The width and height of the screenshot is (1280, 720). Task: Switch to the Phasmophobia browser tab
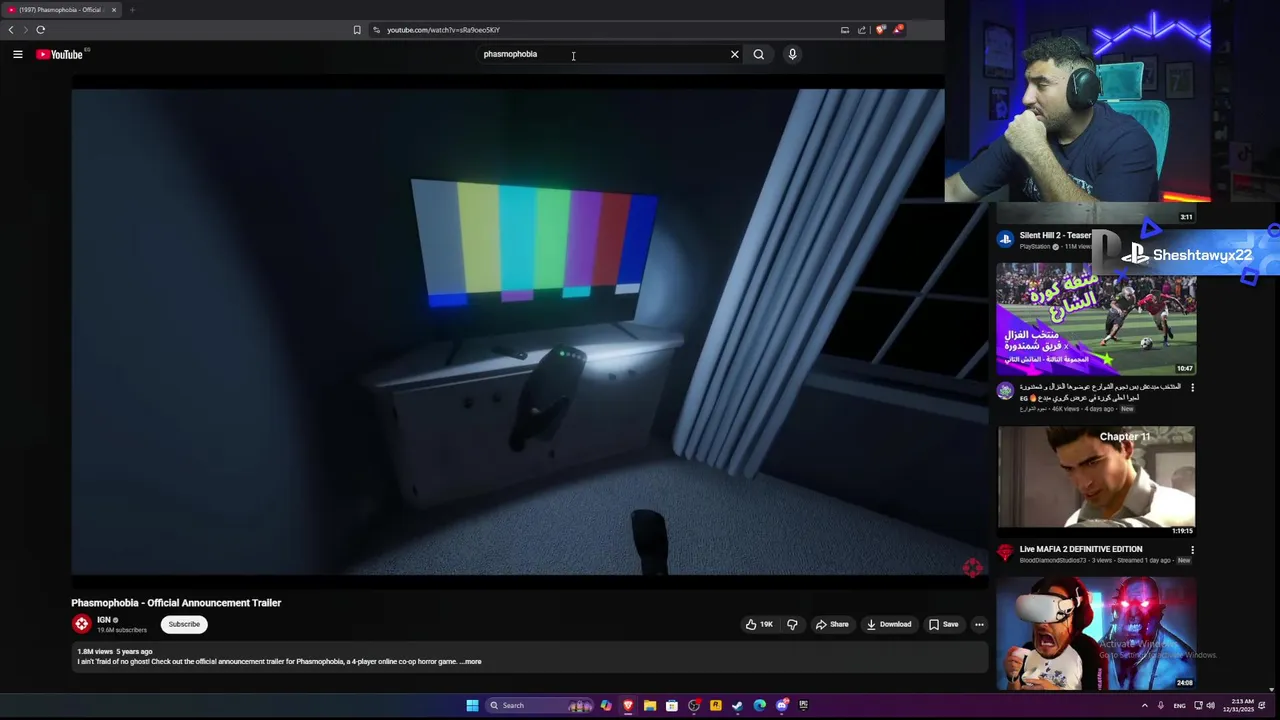61,10
